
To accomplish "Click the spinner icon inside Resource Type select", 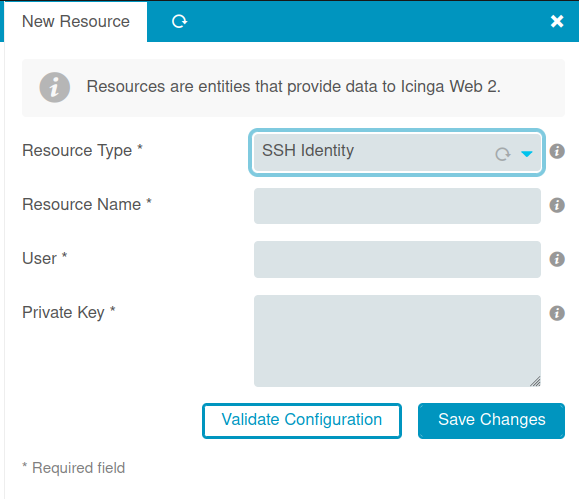I will coord(503,154).
